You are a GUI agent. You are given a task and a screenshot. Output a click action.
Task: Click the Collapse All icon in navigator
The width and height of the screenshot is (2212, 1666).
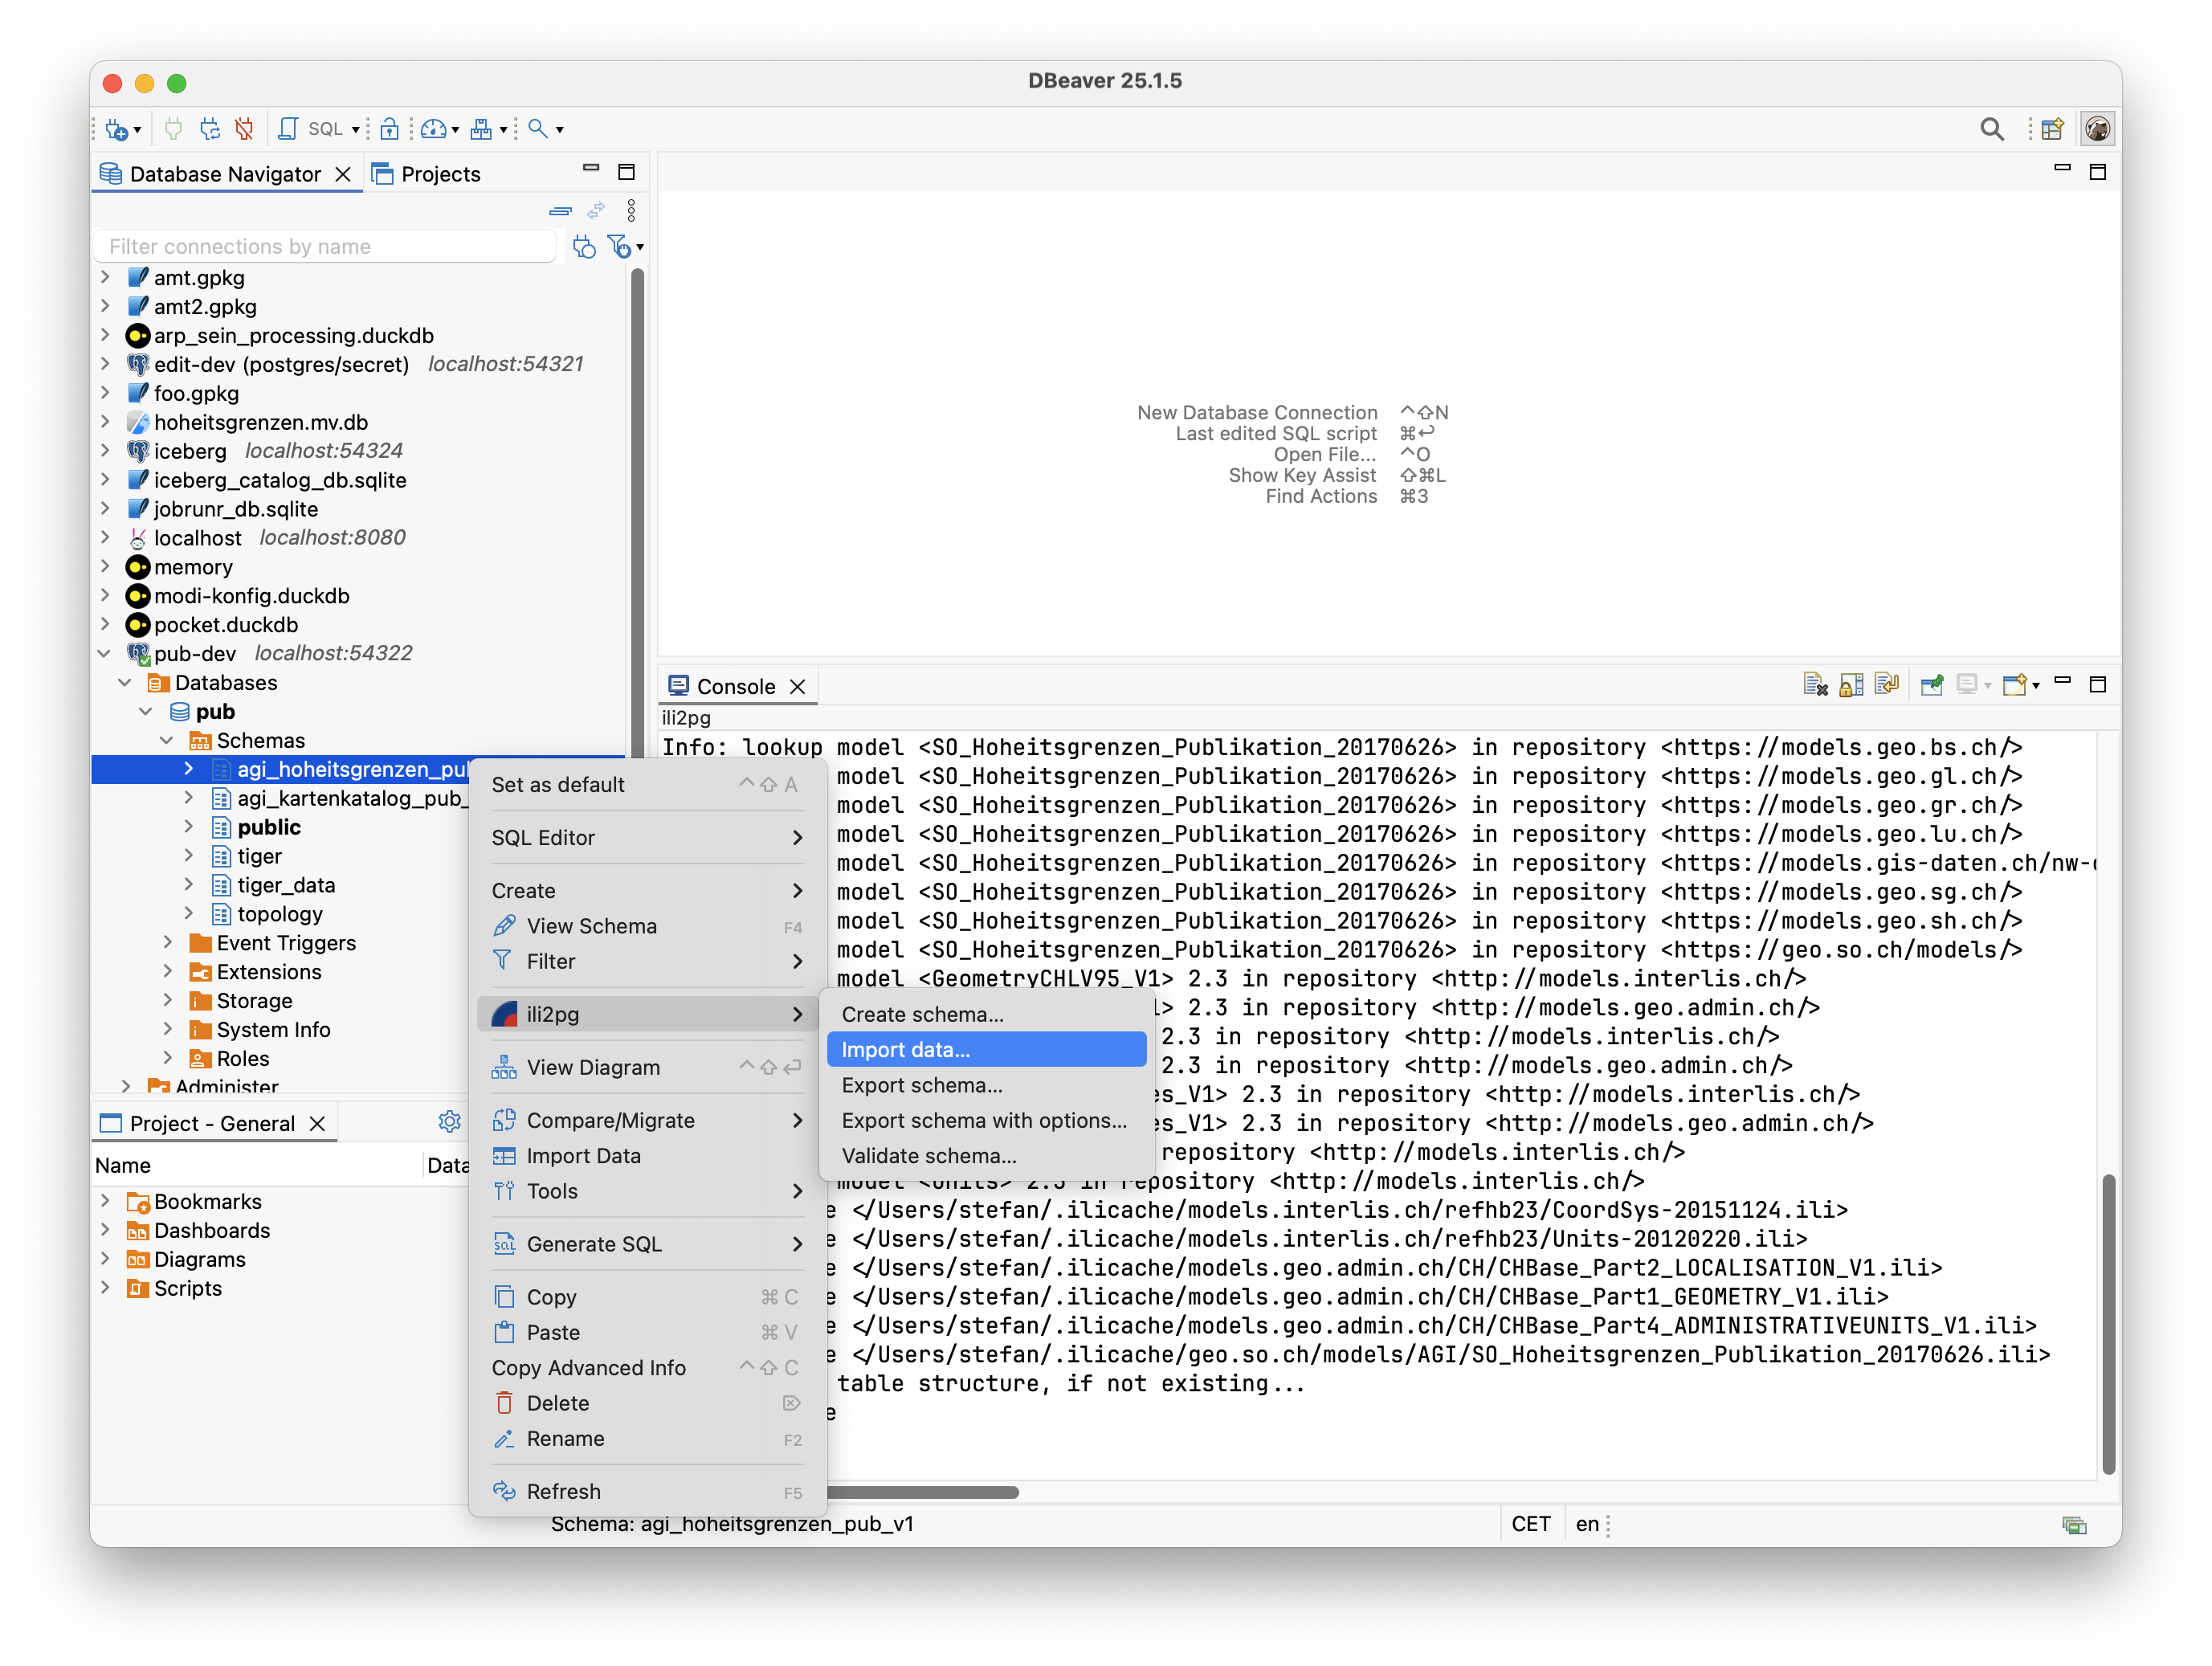(560, 211)
